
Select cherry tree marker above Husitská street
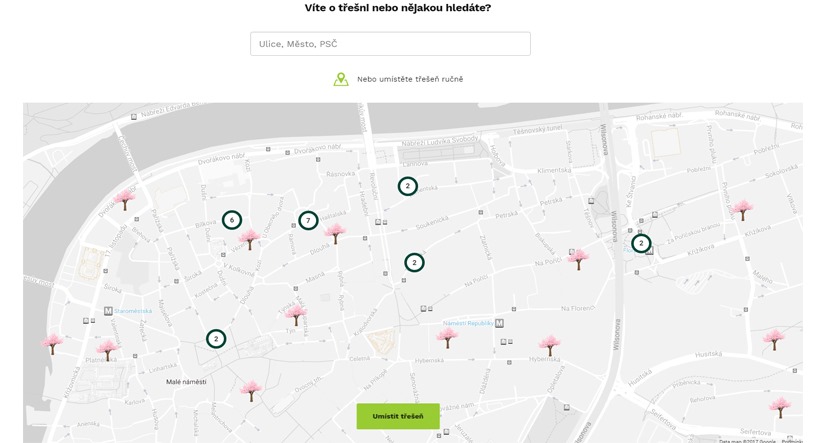774,340
